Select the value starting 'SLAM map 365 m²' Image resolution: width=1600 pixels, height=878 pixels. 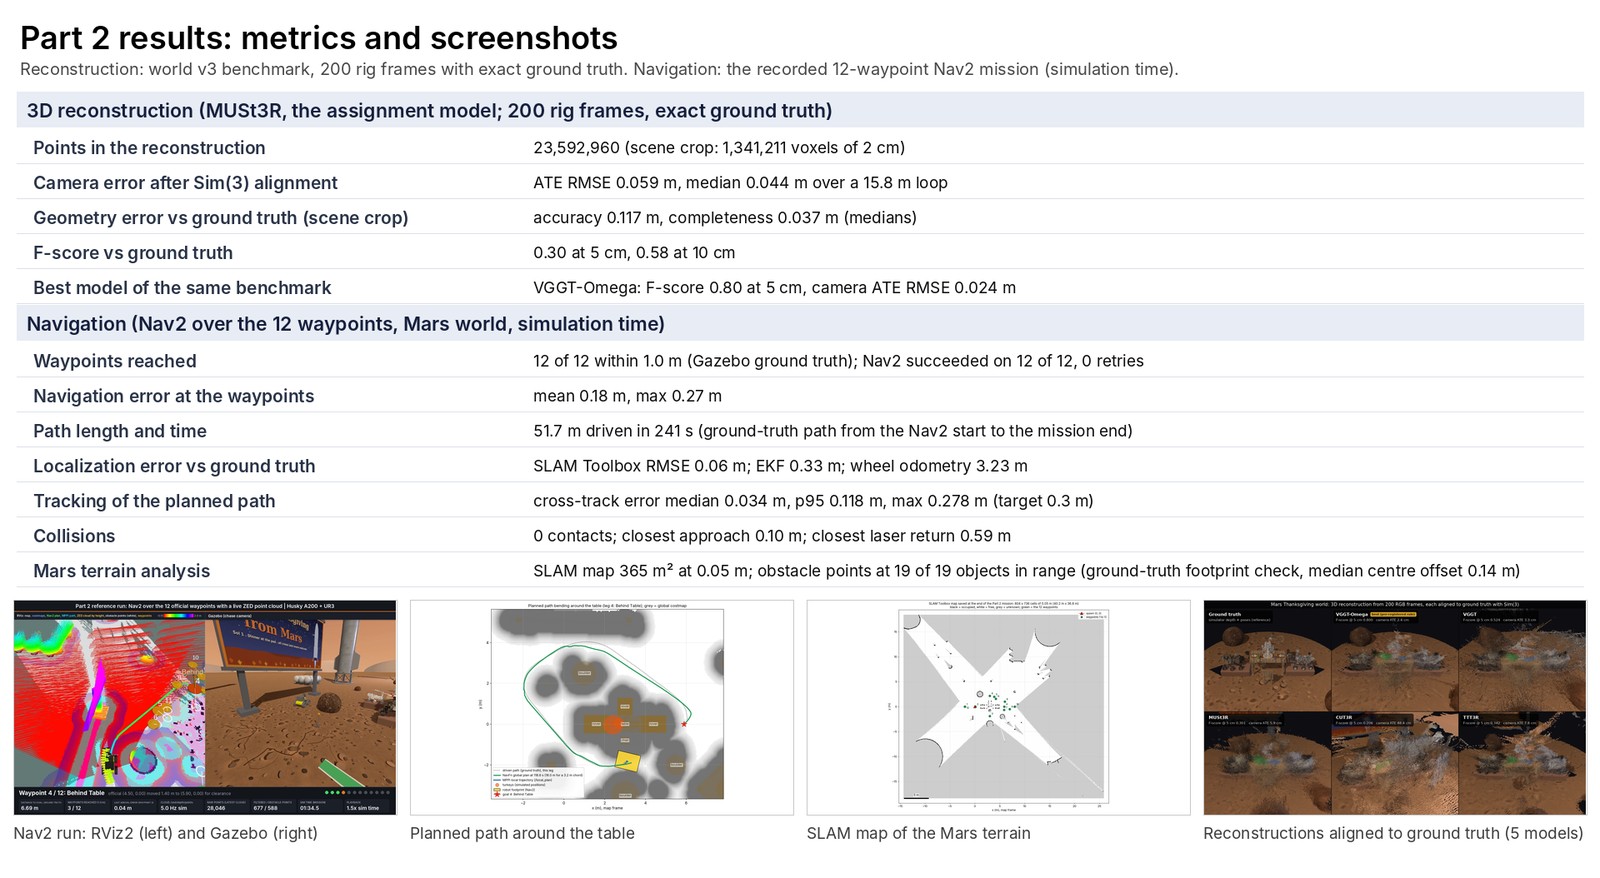pyautogui.click(x=1026, y=571)
